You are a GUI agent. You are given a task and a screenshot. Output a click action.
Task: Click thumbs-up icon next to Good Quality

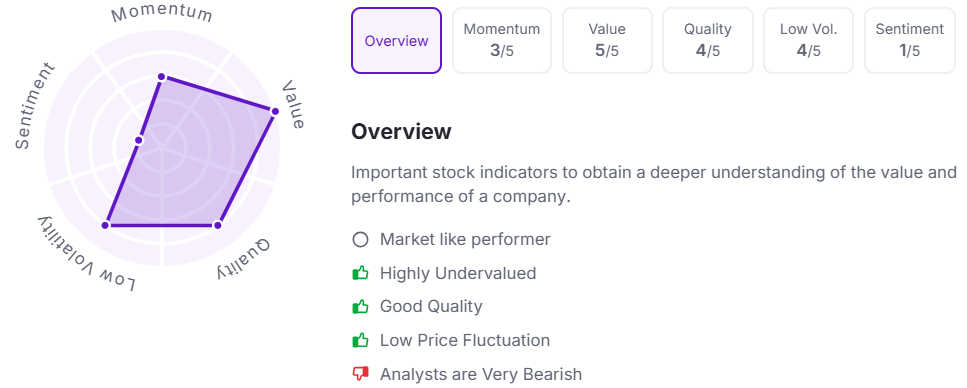pyautogui.click(x=360, y=306)
